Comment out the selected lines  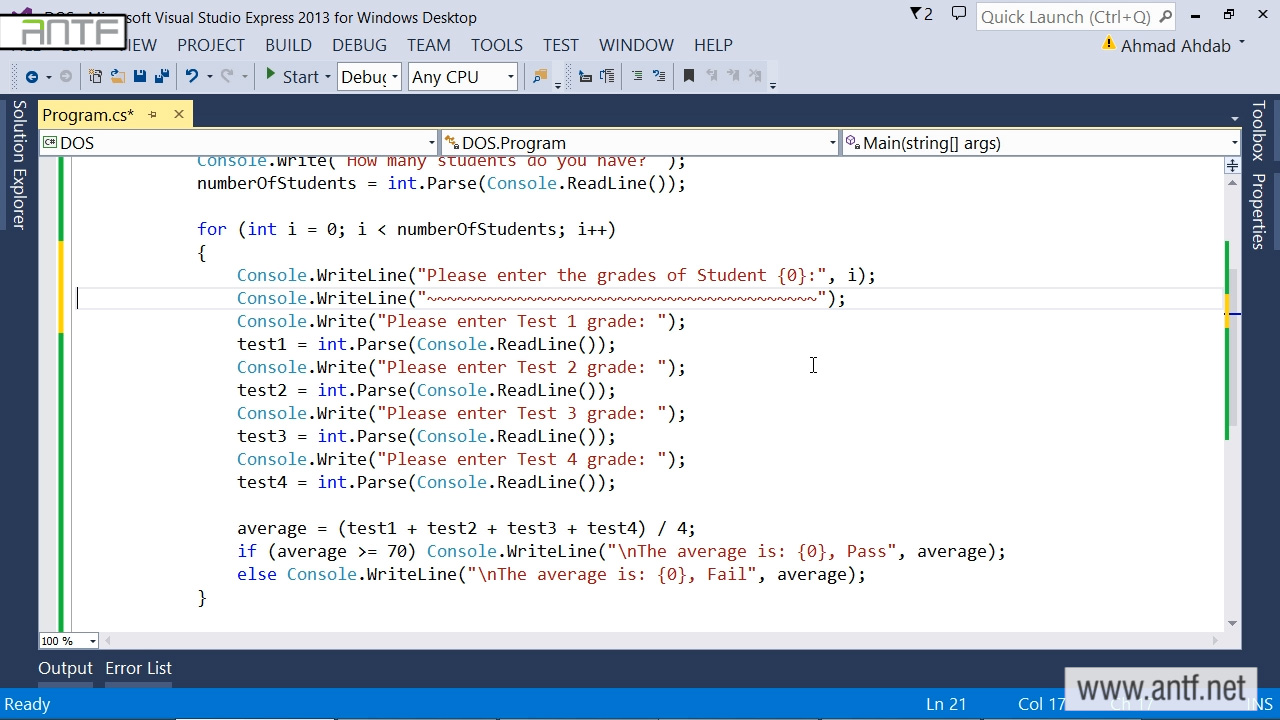point(637,77)
